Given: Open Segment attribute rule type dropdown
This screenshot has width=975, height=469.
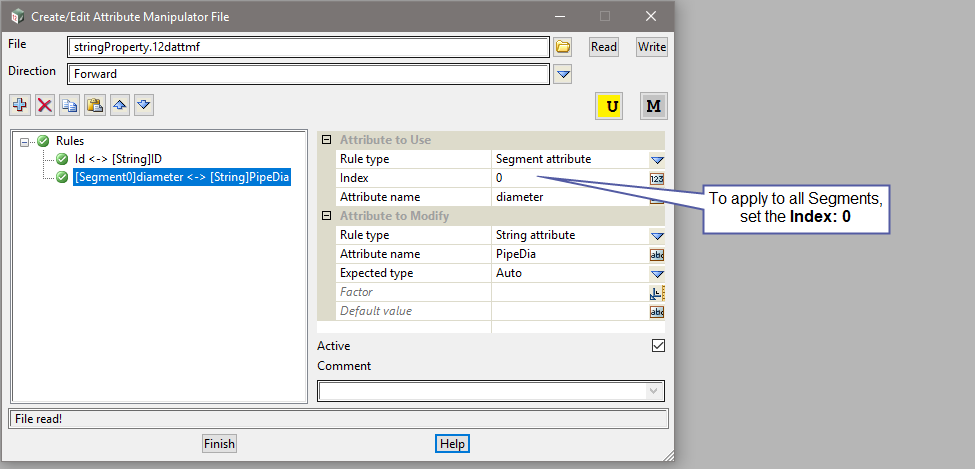Looking at the screenshot, I should [657, 159].
